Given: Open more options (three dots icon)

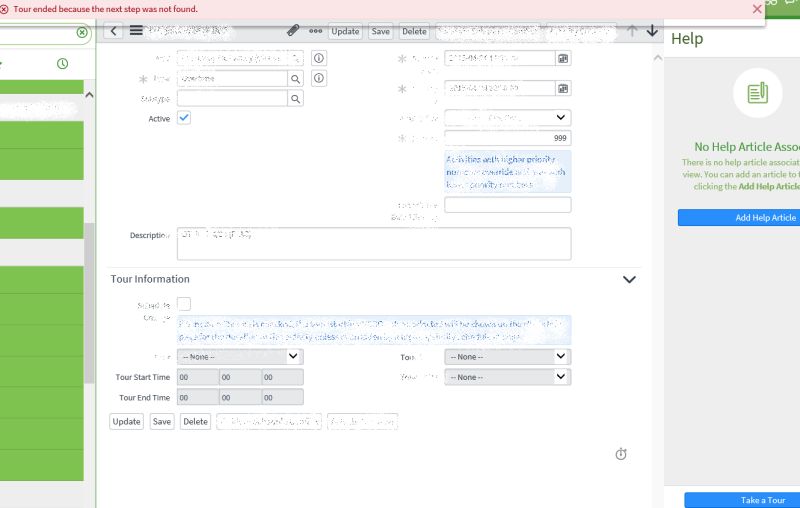Looking at the screenshot, I should [x=315, y=31].
